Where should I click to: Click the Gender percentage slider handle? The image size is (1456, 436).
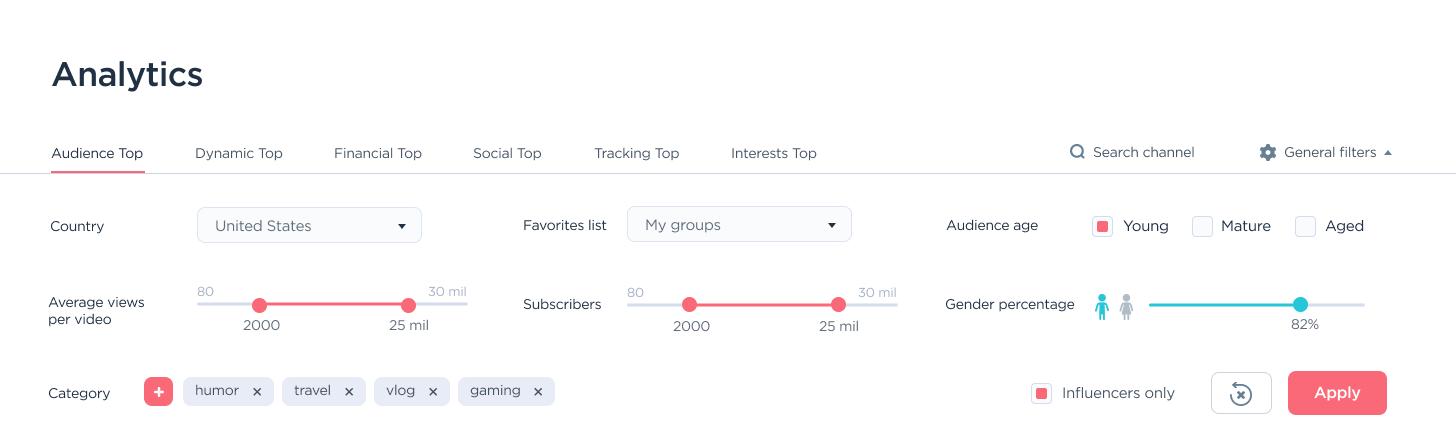point(1300,304)
